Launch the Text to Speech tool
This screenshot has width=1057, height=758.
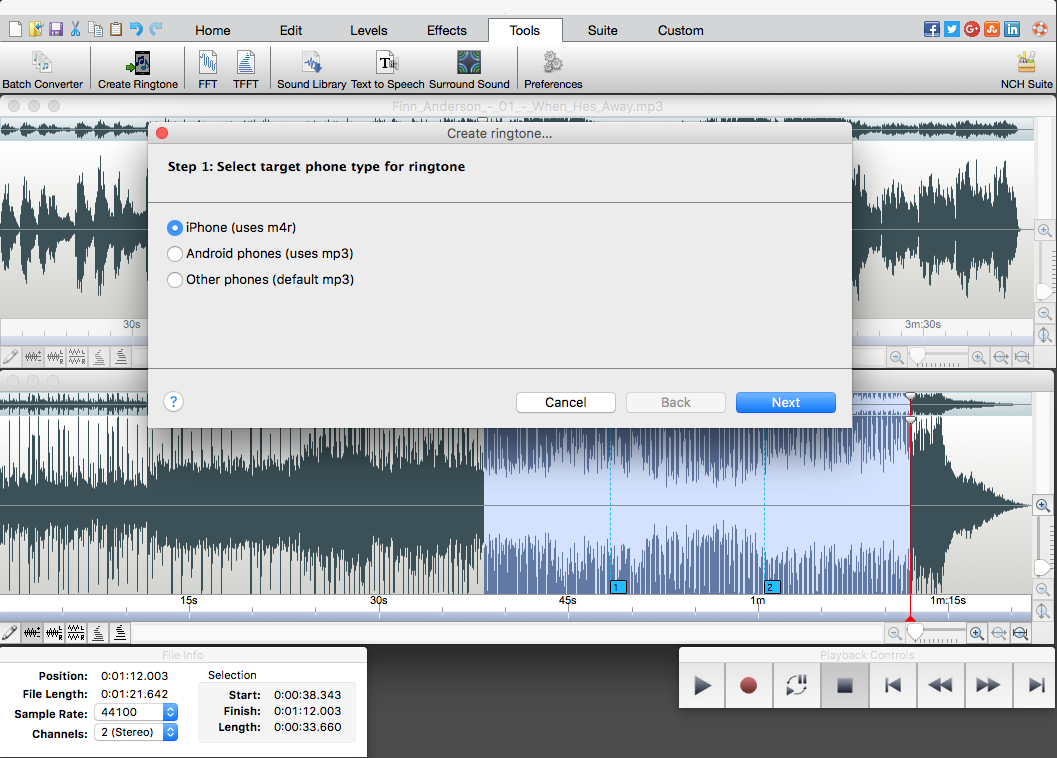(386, 68)
